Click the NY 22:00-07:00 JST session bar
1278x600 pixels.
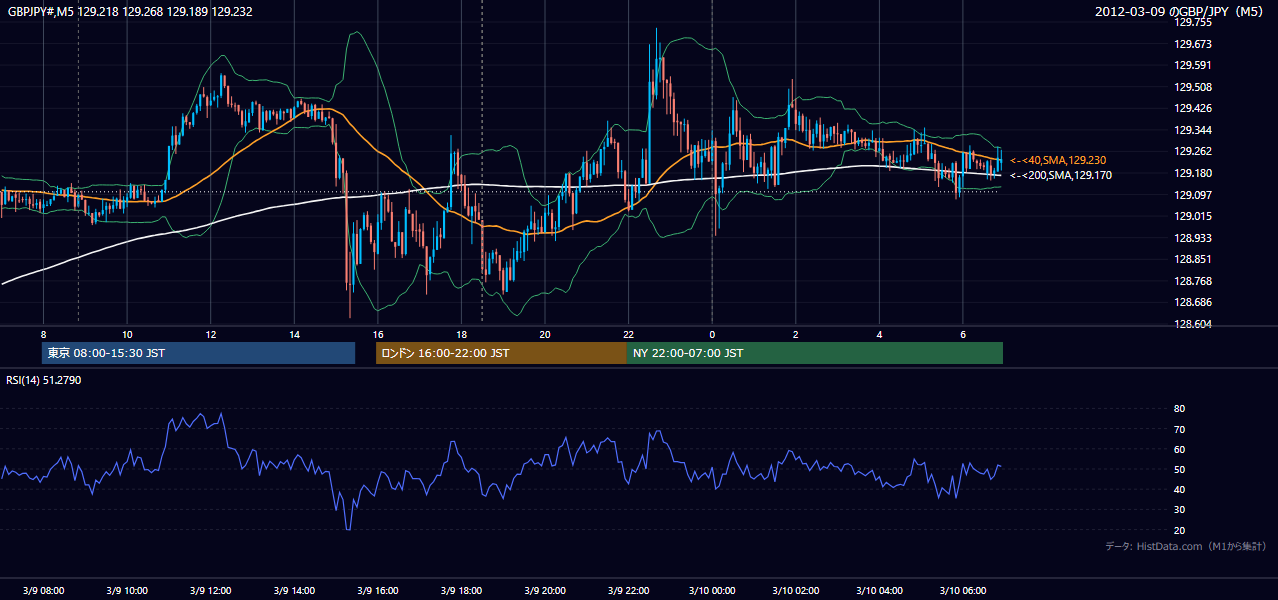click(x=814, y=353)
